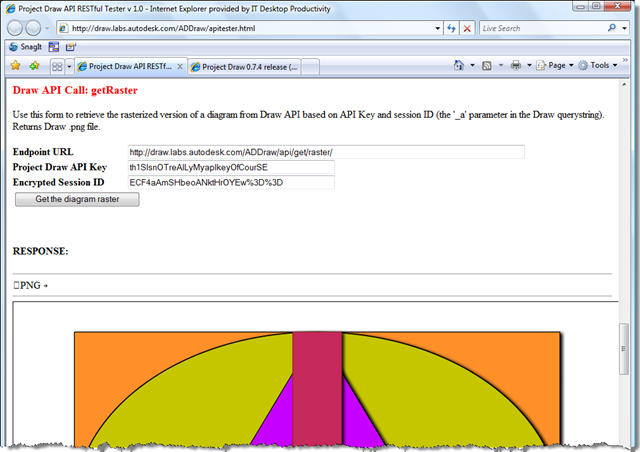640x452 pixels.
Task: Focus the Project Draw API Key field
Action: pos(230,167)
